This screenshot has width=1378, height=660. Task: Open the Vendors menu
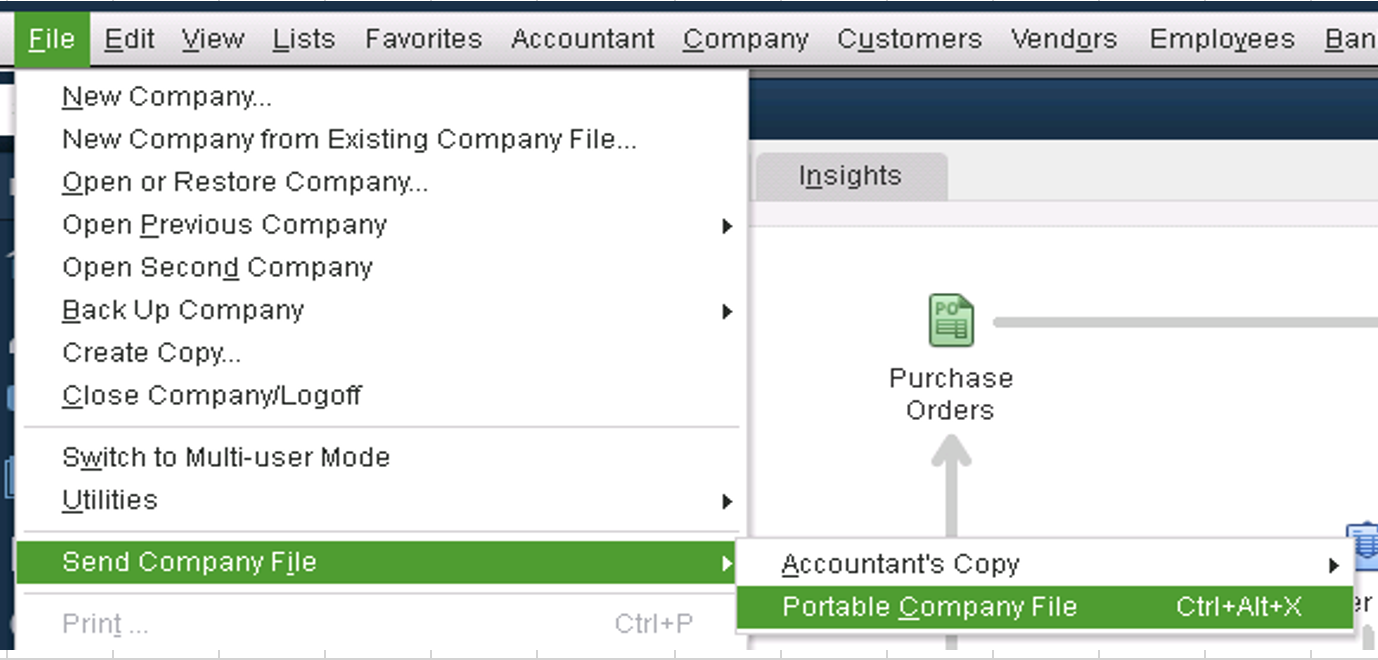1063,38
